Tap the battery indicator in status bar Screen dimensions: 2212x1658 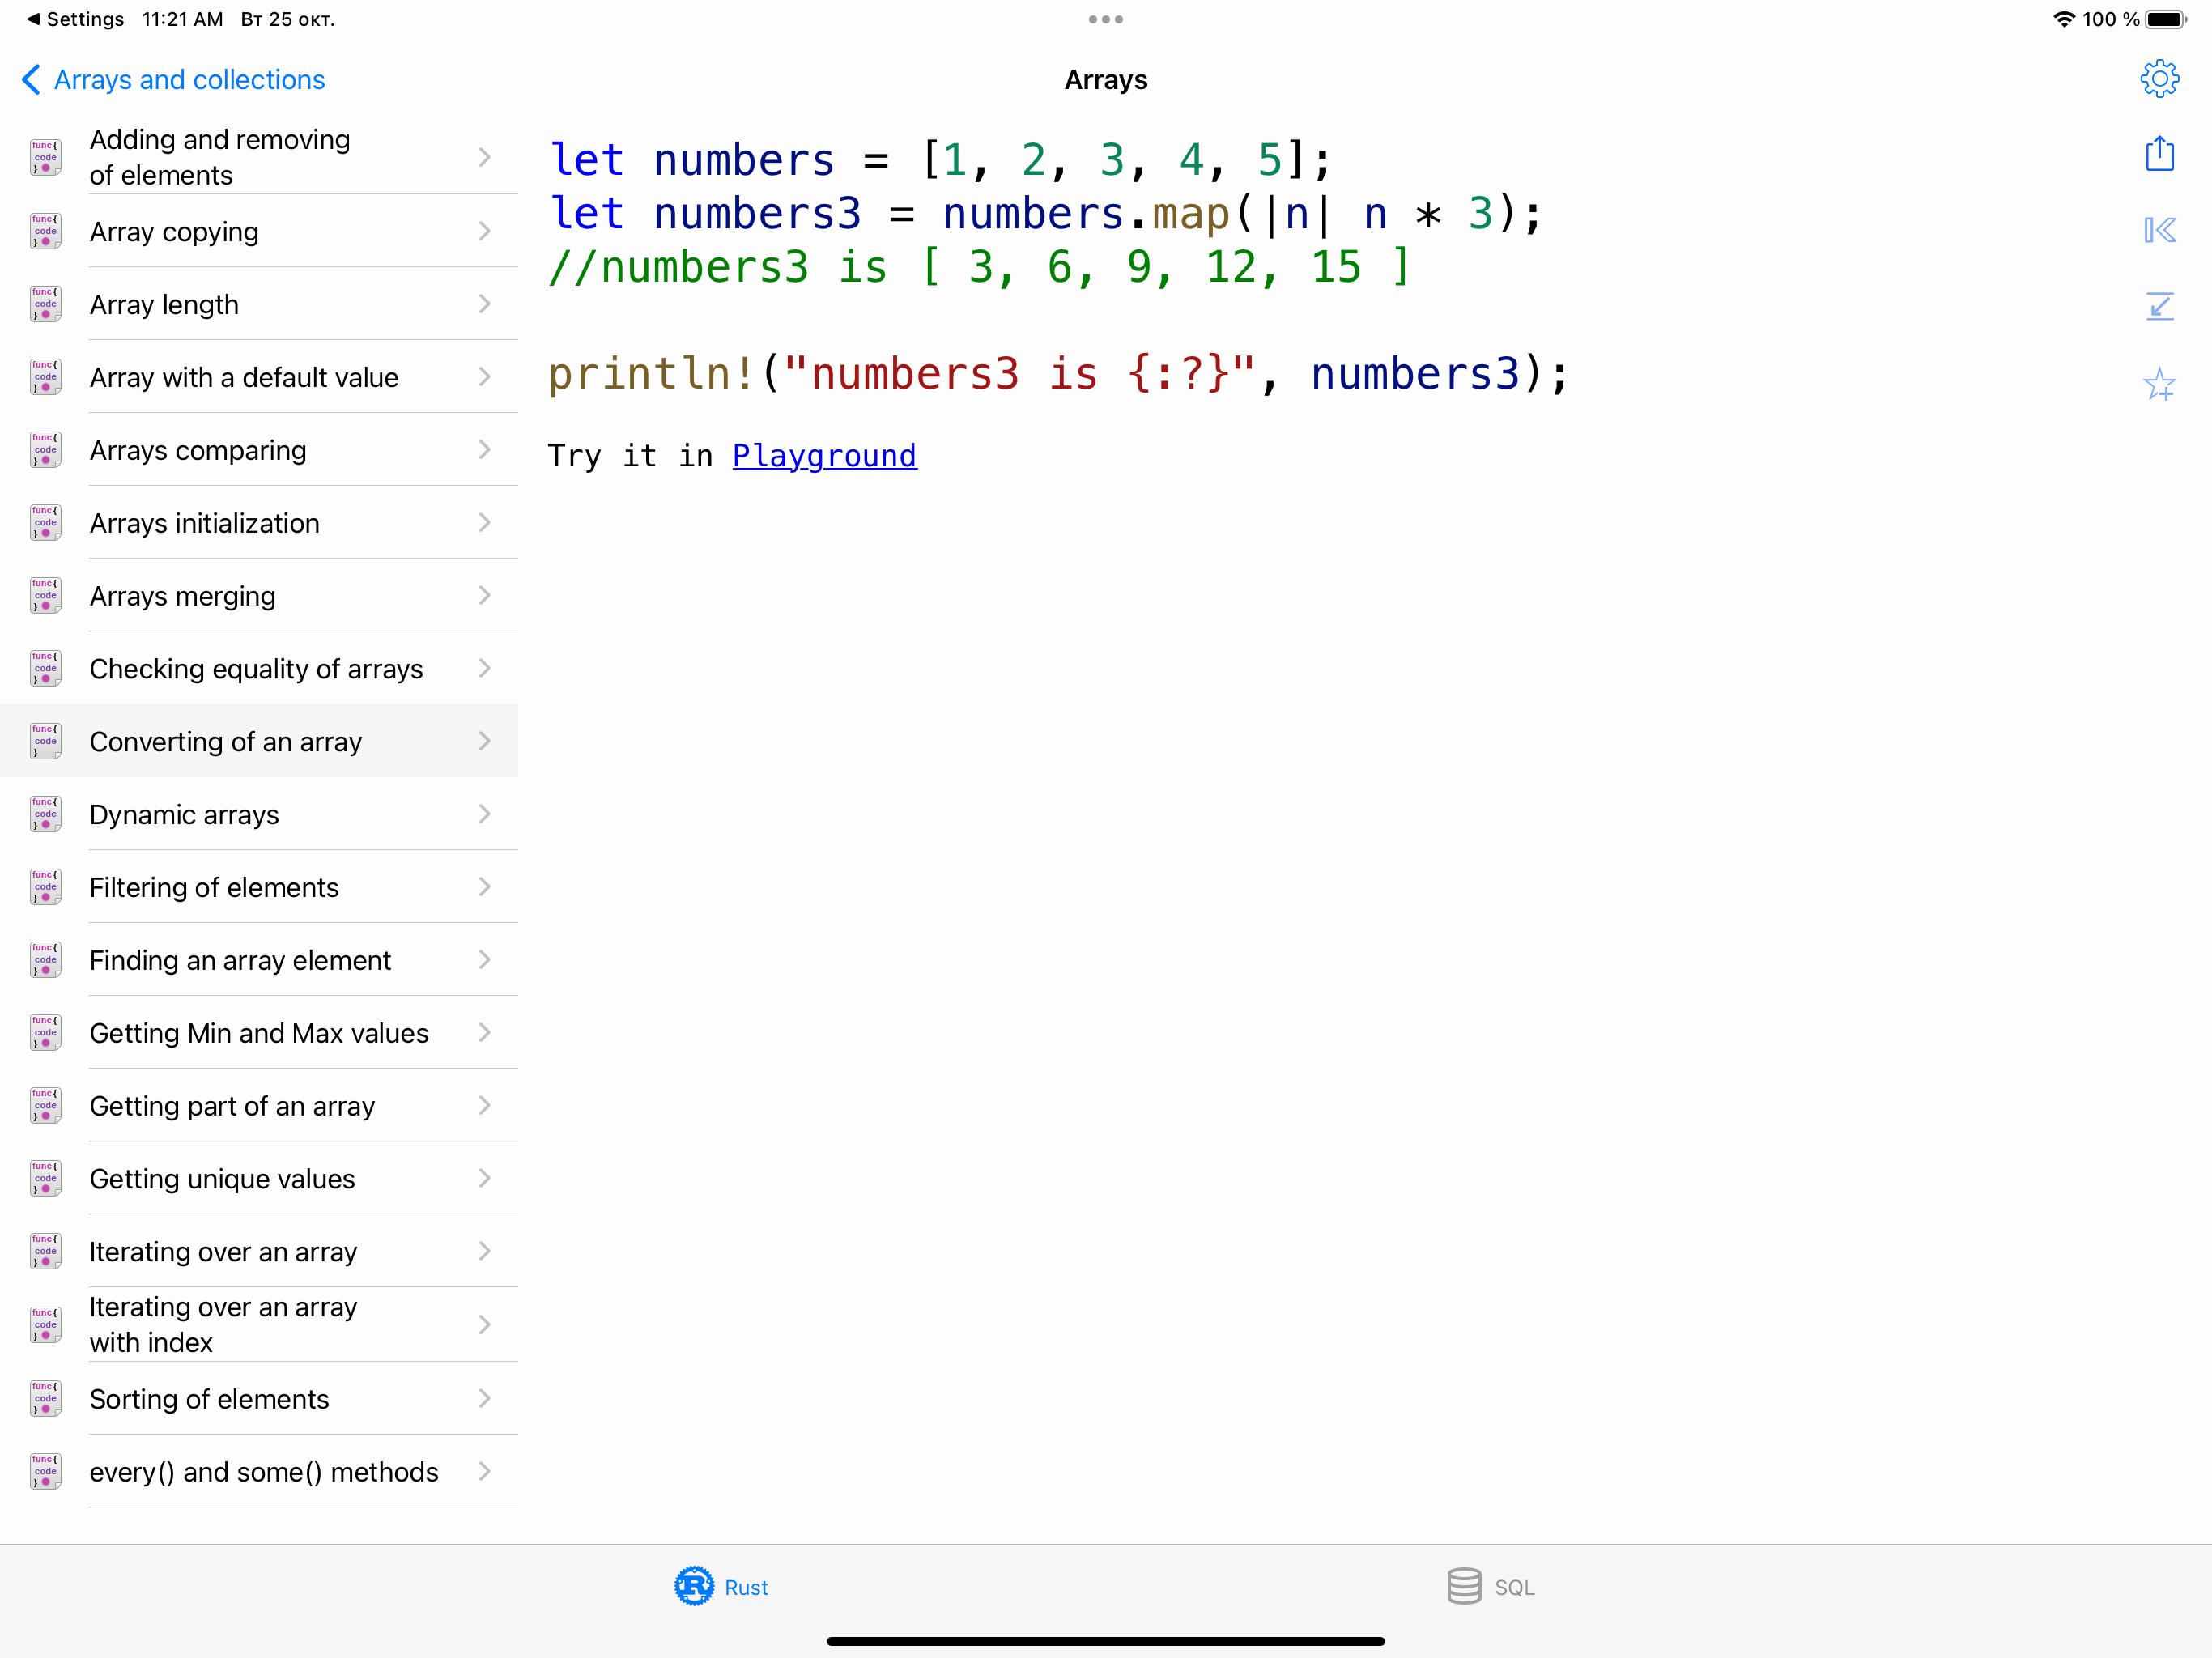tap(2166, 19)
